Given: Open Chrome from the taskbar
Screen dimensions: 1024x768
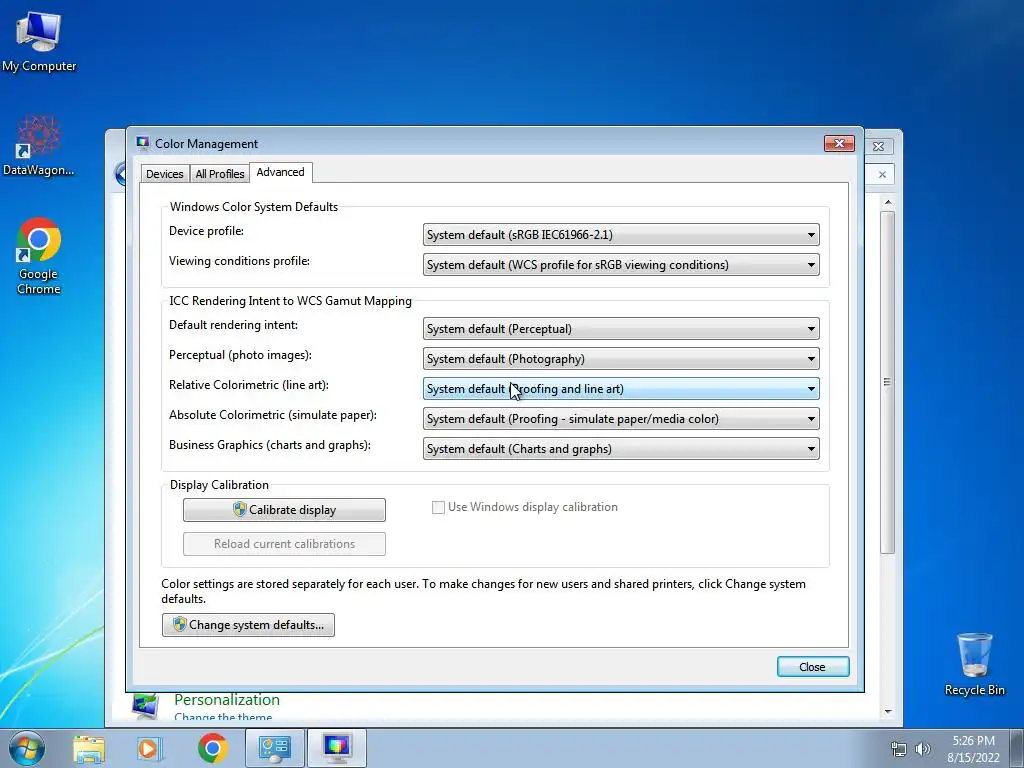Looking at the screenshot, I should pos(212,748).
